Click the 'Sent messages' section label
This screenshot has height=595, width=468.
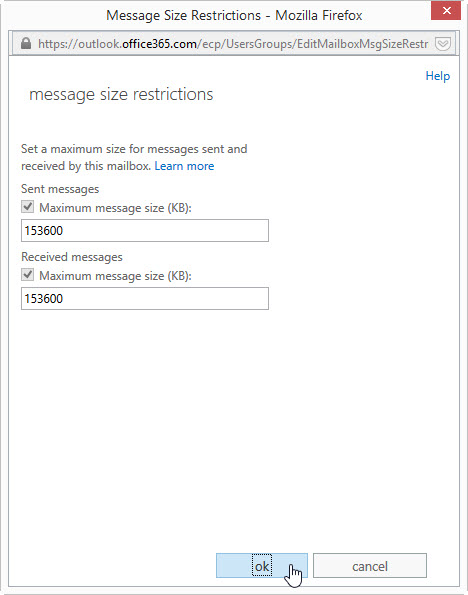pyautogui.click(x=60, y=189)
